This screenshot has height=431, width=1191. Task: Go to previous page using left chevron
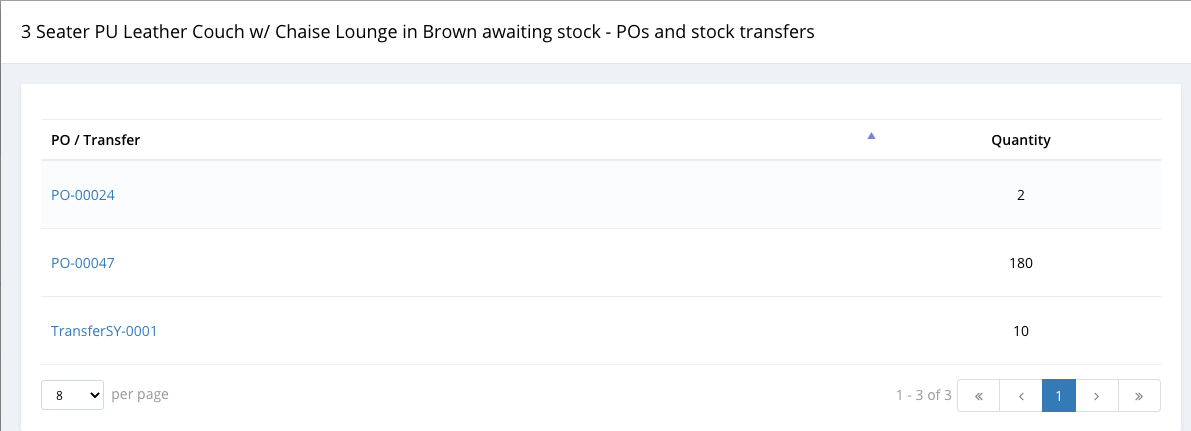pyautogui.click(x=1021, y=395)
